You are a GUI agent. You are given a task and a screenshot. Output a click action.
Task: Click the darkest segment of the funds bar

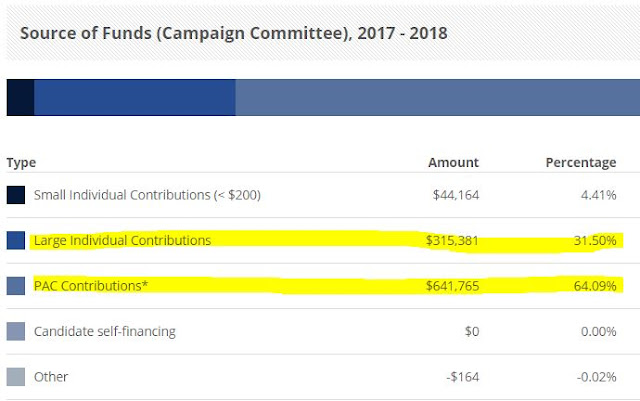pyautogui.click(x=20, y=98)
